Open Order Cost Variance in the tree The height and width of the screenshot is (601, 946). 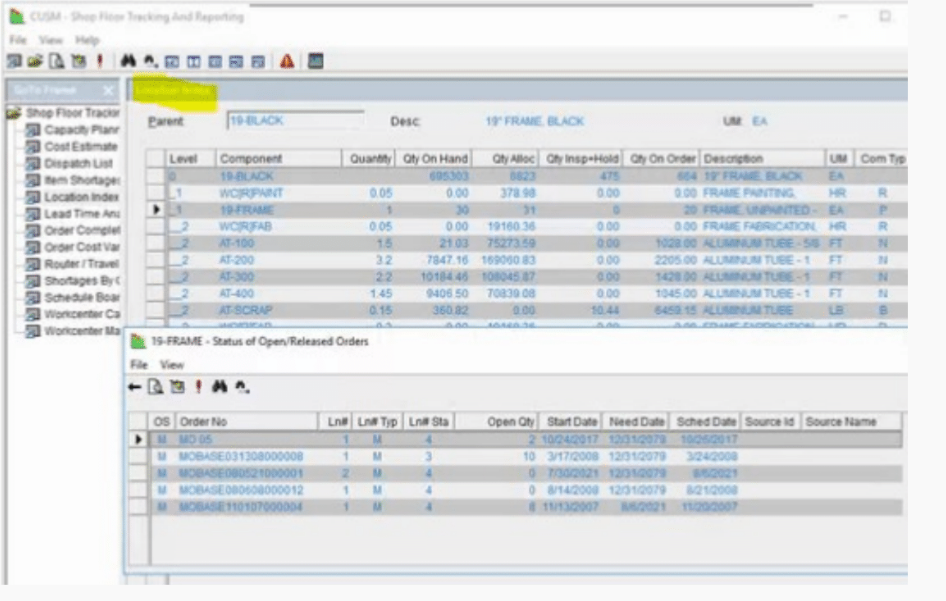[82, 247]
